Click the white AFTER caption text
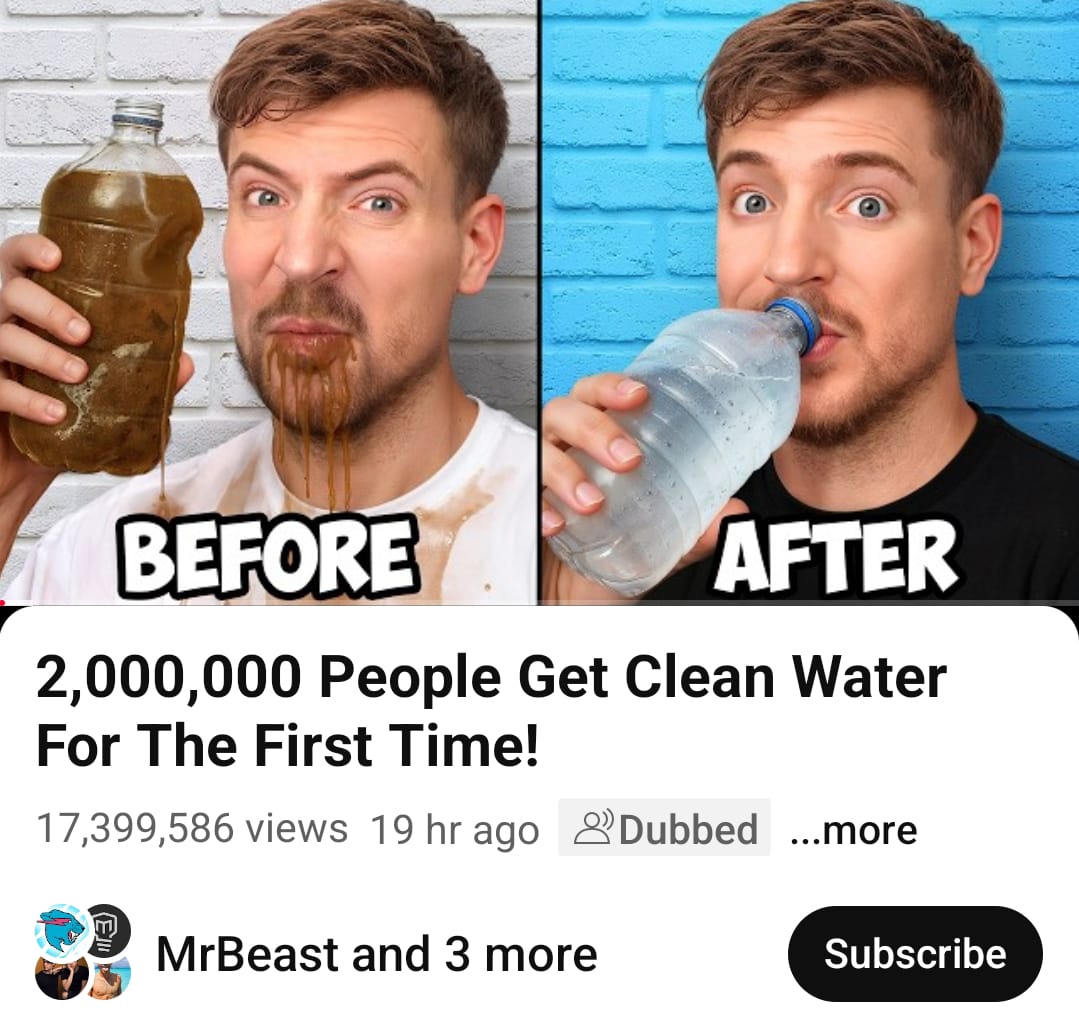The height and width of the screenshot is (1032, 1079). click(836, 556)
